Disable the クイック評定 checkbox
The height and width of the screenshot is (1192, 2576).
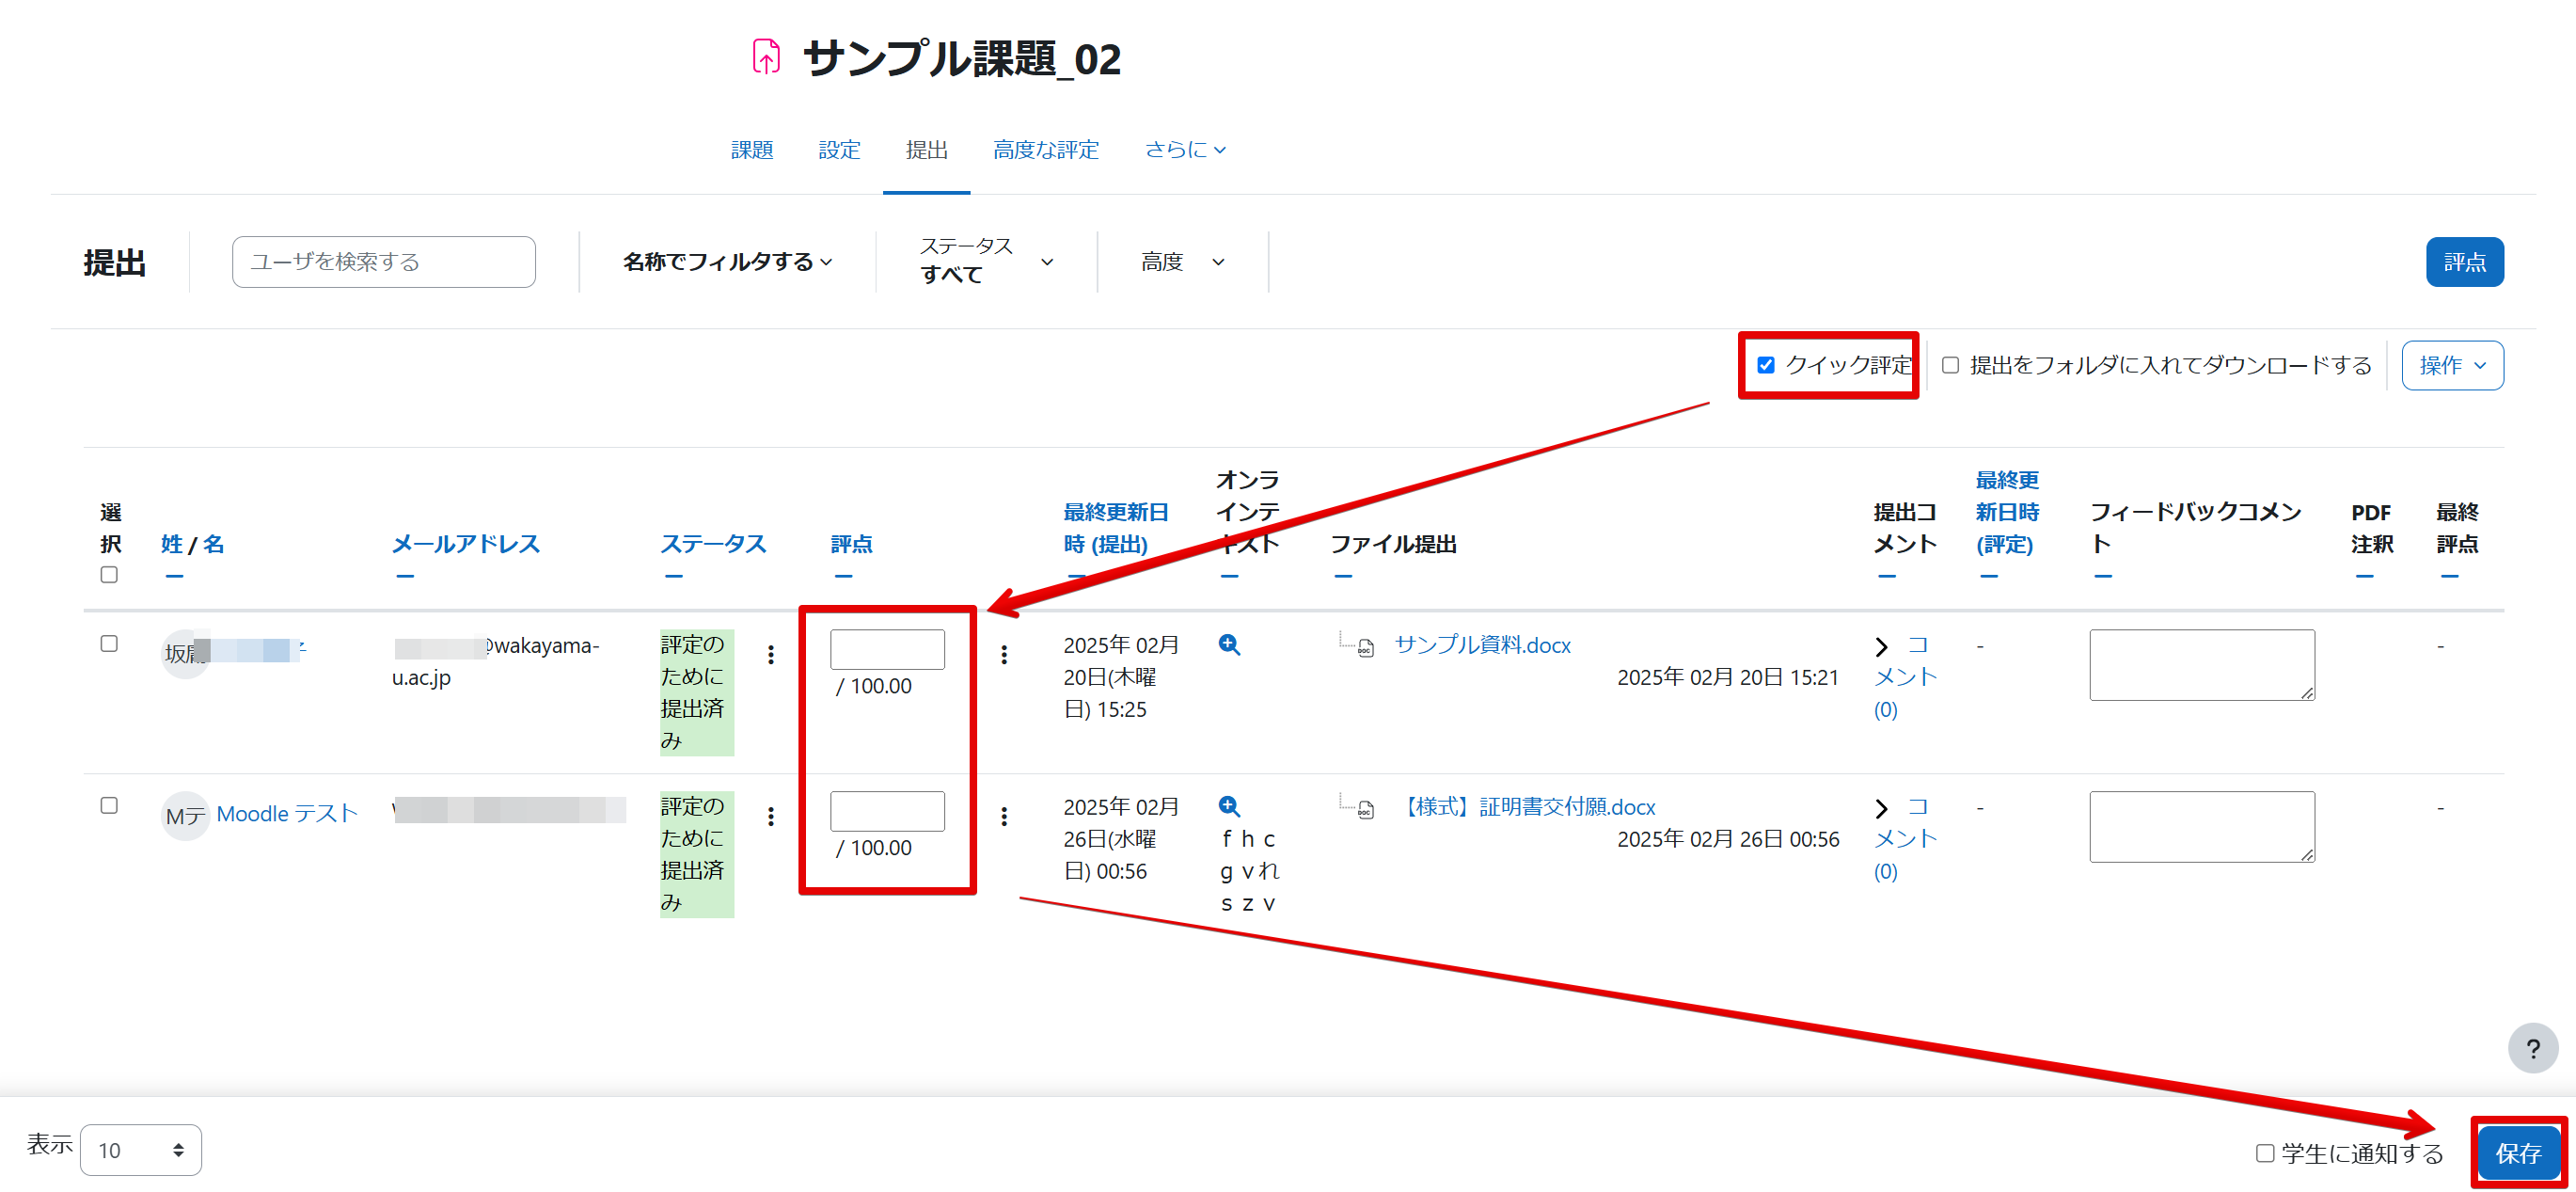[1766, 365]
